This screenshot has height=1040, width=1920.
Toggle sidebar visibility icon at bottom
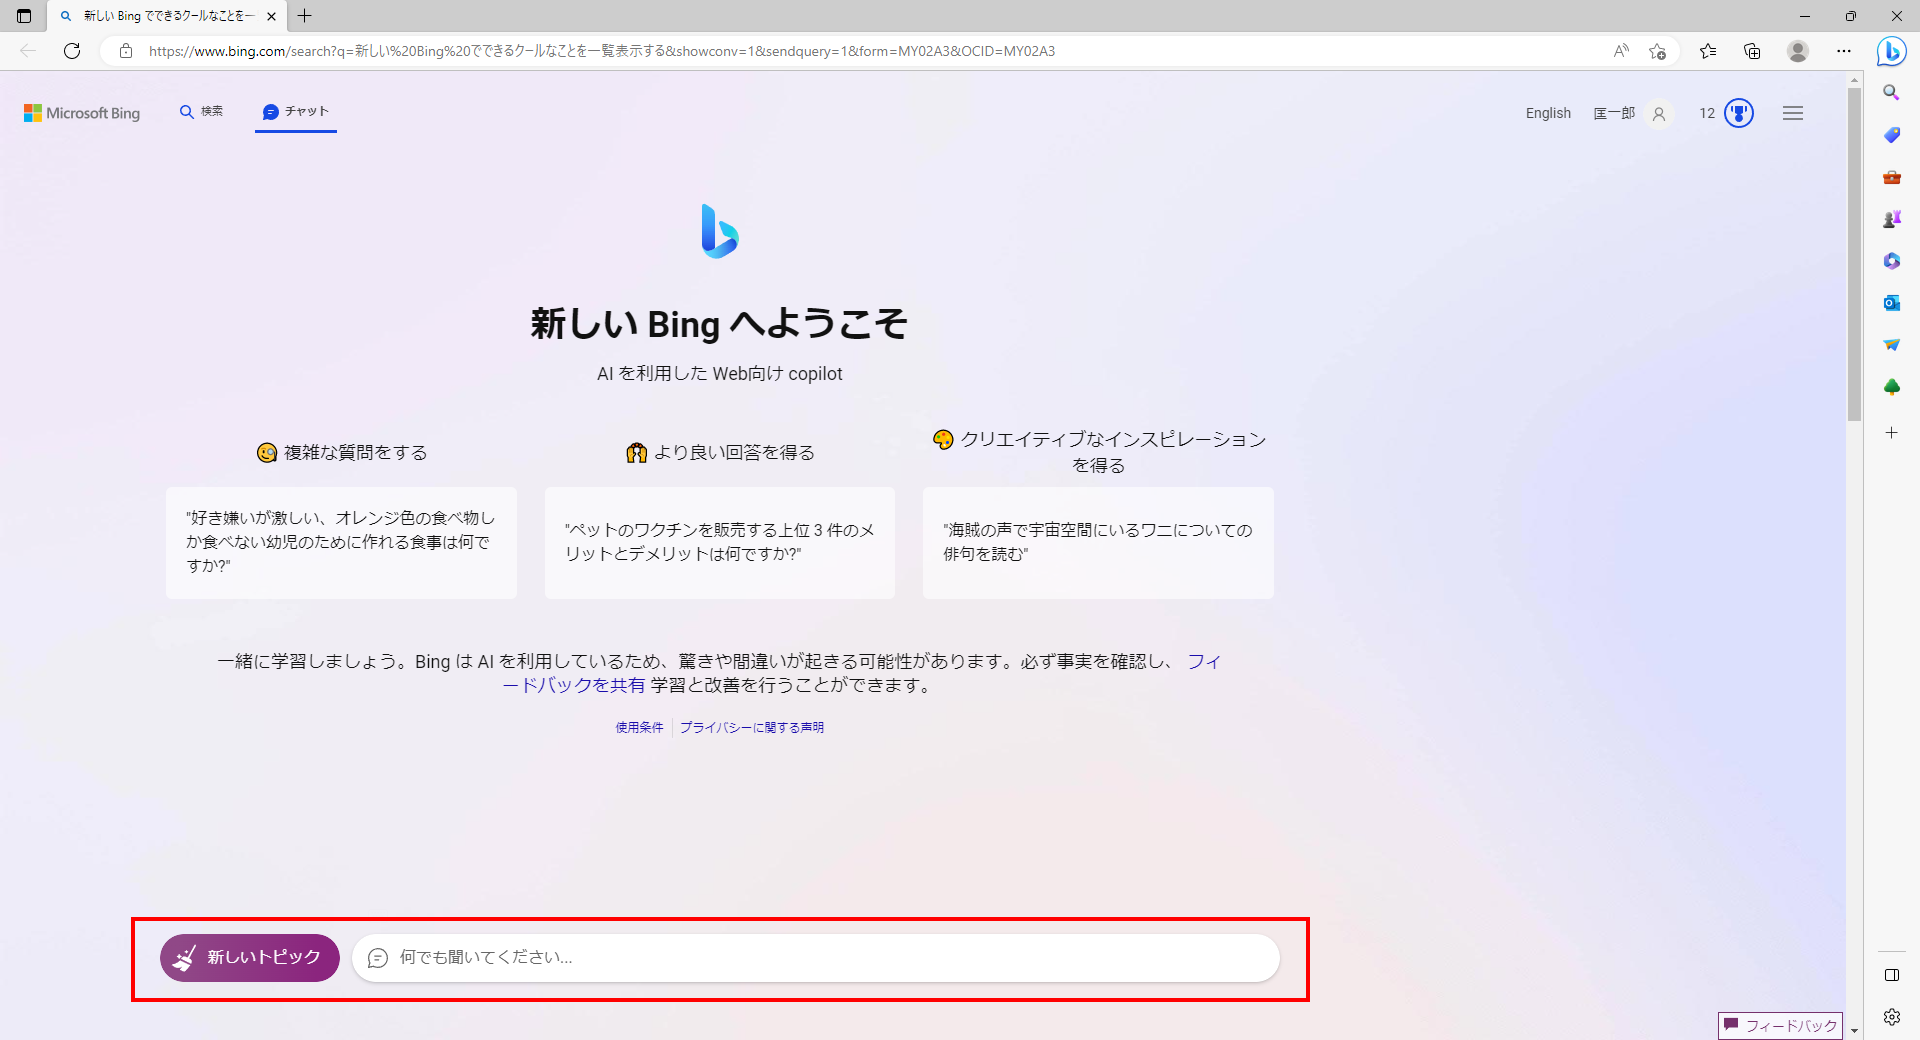(1891, 975)
